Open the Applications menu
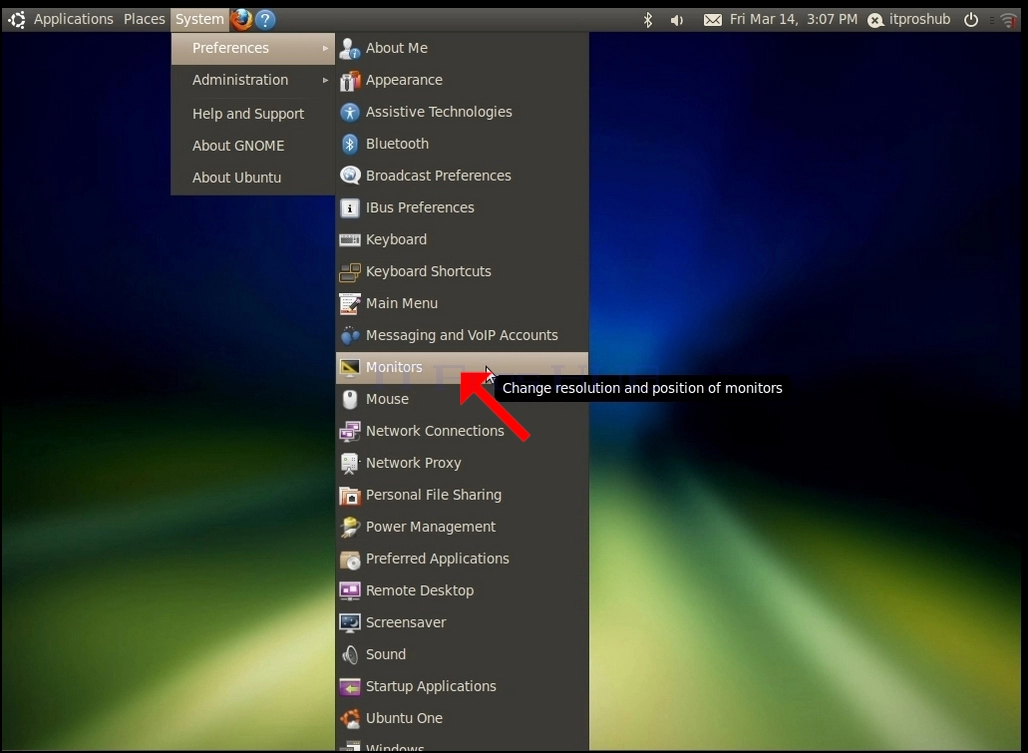The height and width of the screenshot is (753, 1028). pyautogui.click(x=73, y=19)
